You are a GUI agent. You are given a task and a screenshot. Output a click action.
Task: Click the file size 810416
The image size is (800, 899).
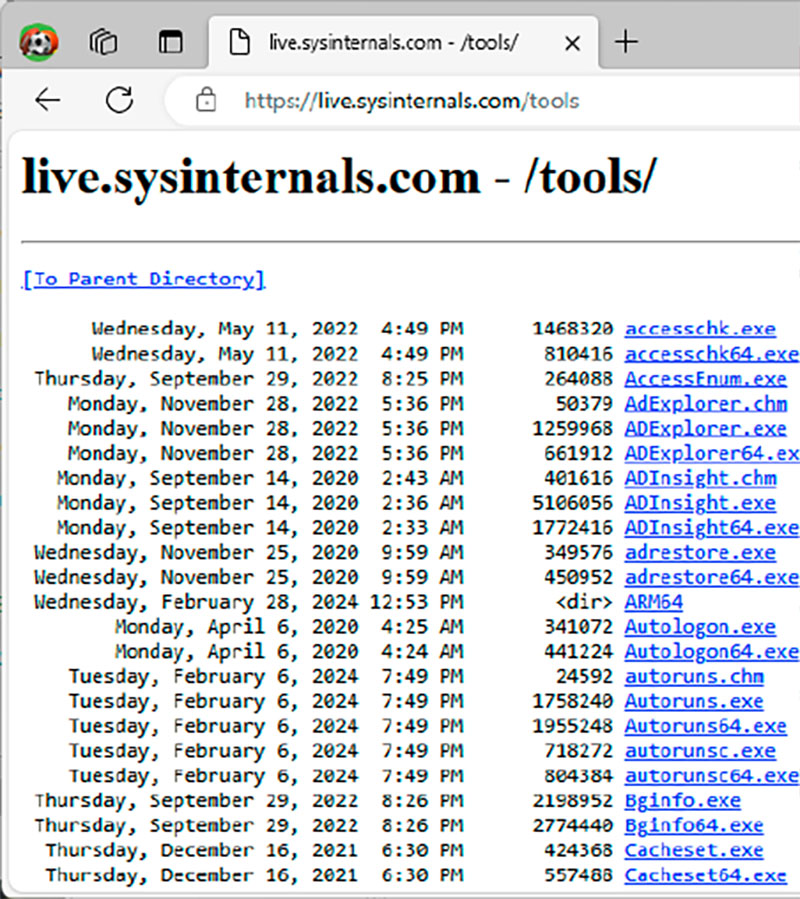click(x=579, y=354)
